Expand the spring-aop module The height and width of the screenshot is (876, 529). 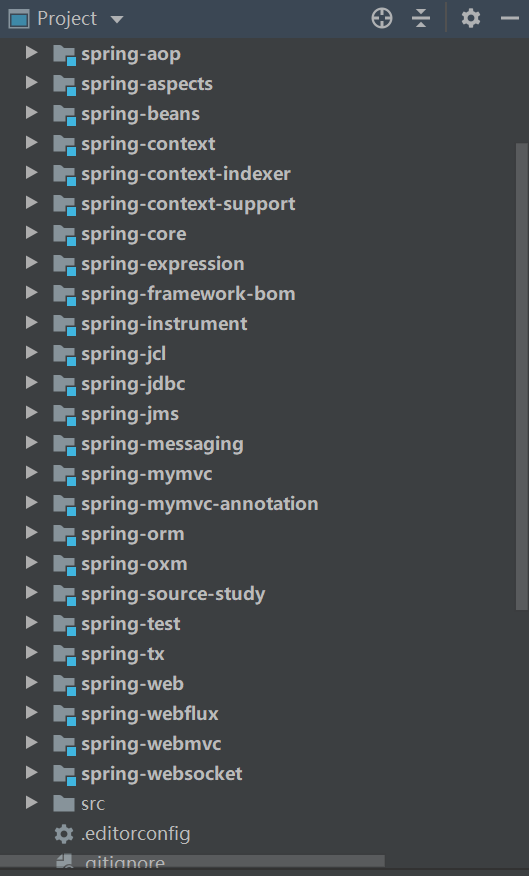click(32, 53)
